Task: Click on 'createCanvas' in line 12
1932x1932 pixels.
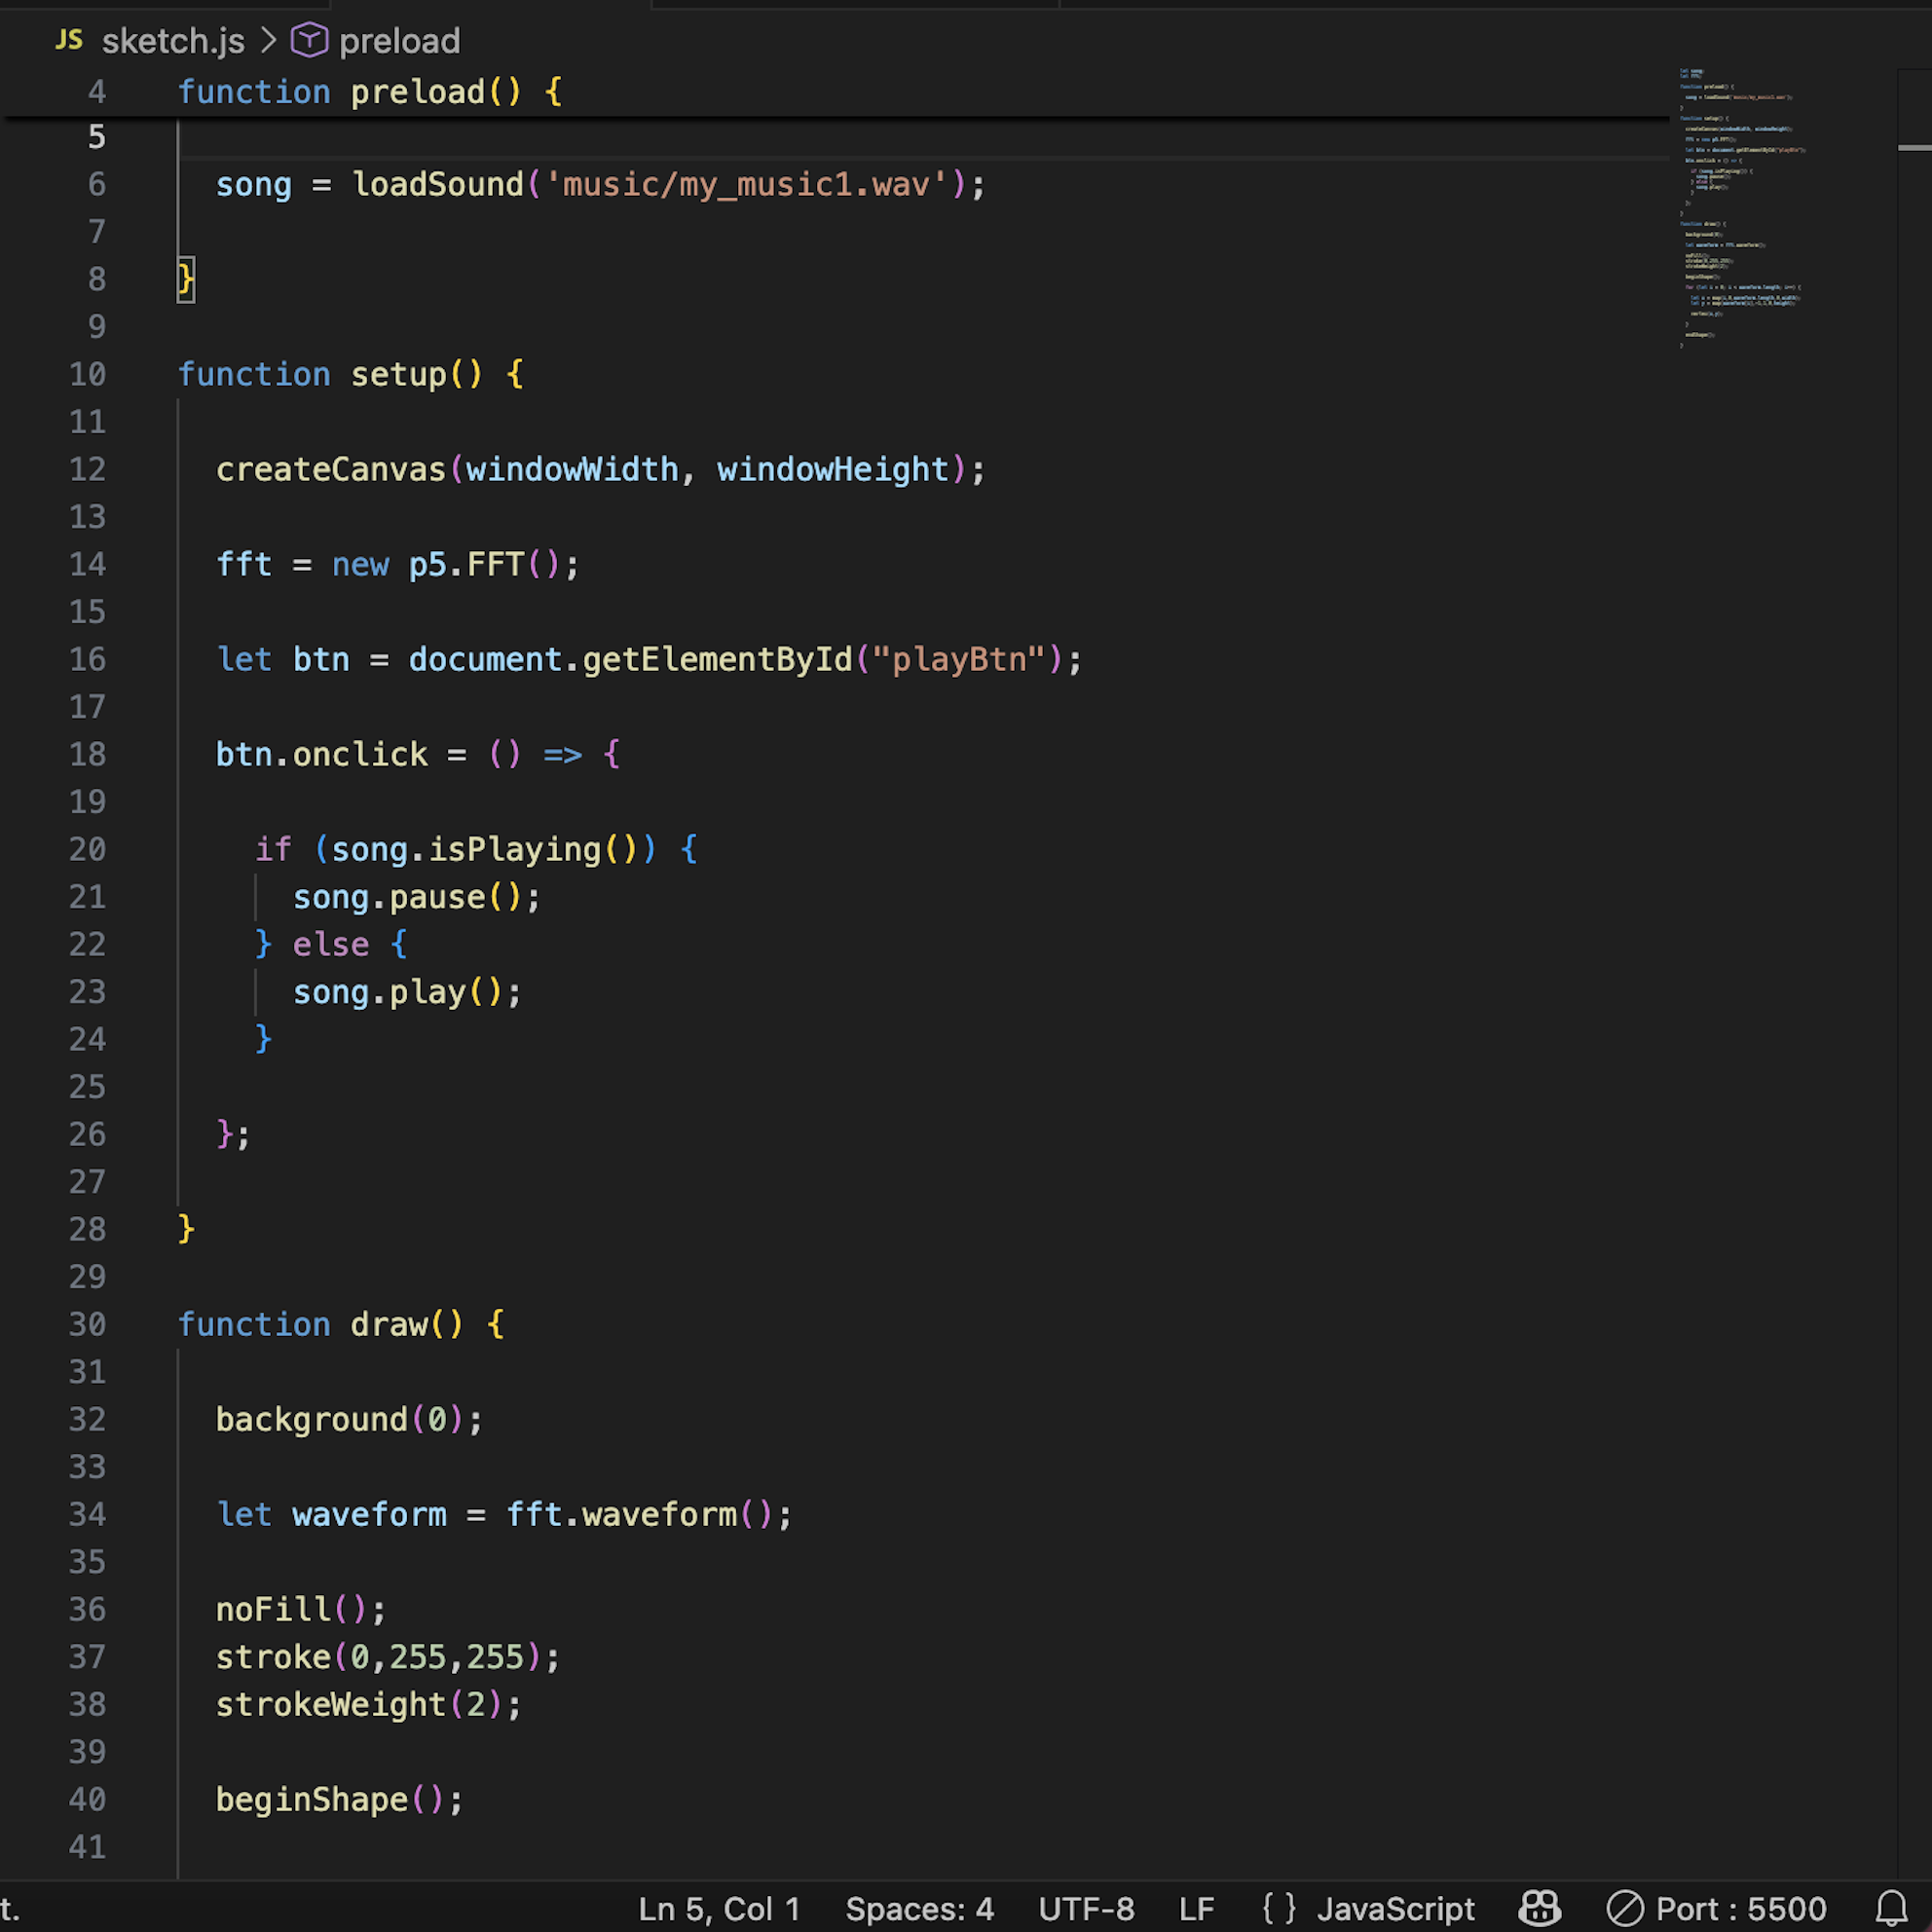Action: 331,469
